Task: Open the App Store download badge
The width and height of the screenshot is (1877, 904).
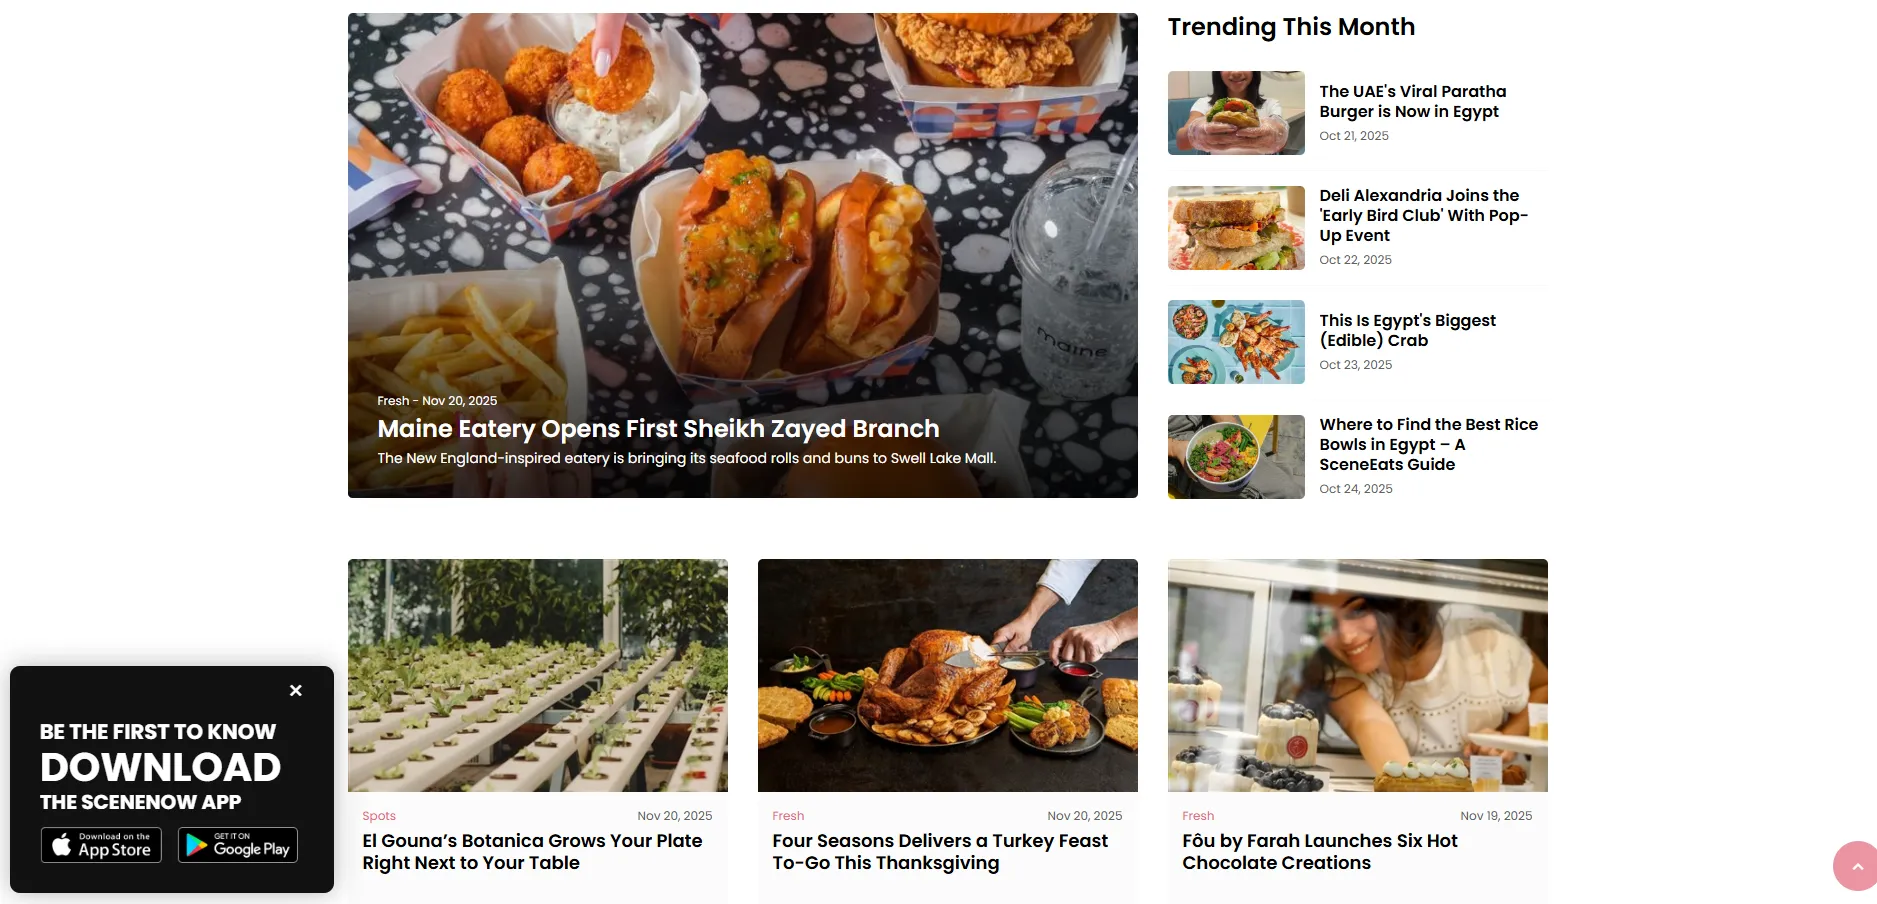Action: 101,845
